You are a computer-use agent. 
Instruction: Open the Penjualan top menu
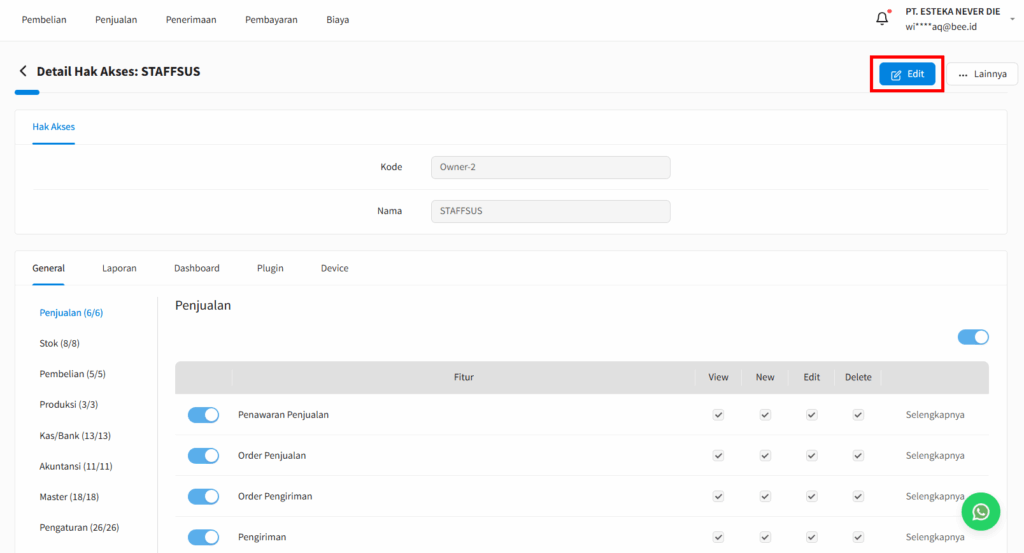pyautogui.click(x=116, y=20)
